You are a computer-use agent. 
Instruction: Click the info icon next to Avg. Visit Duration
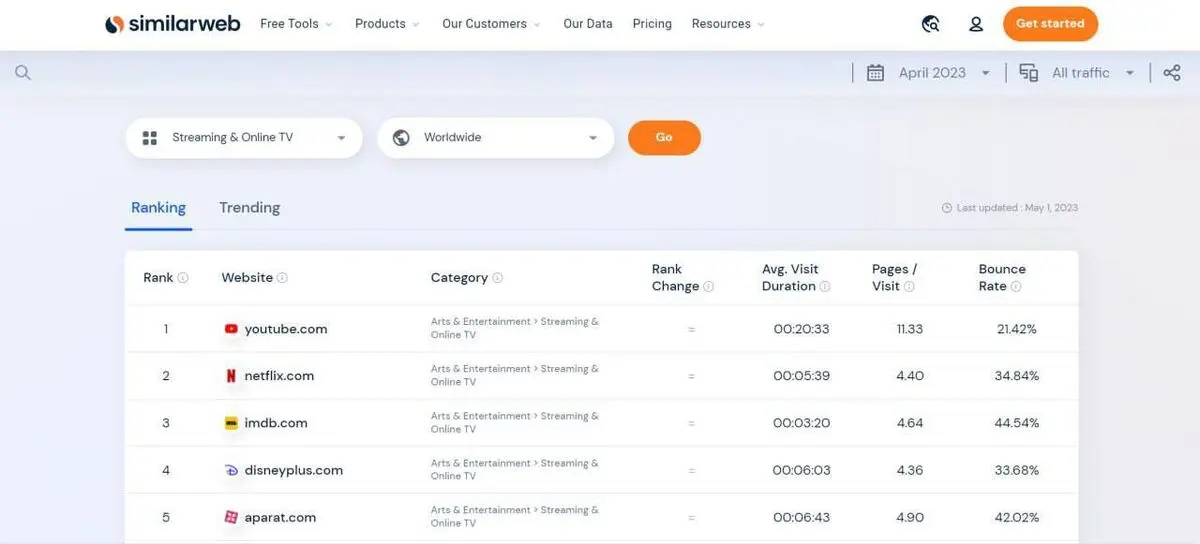825,286
